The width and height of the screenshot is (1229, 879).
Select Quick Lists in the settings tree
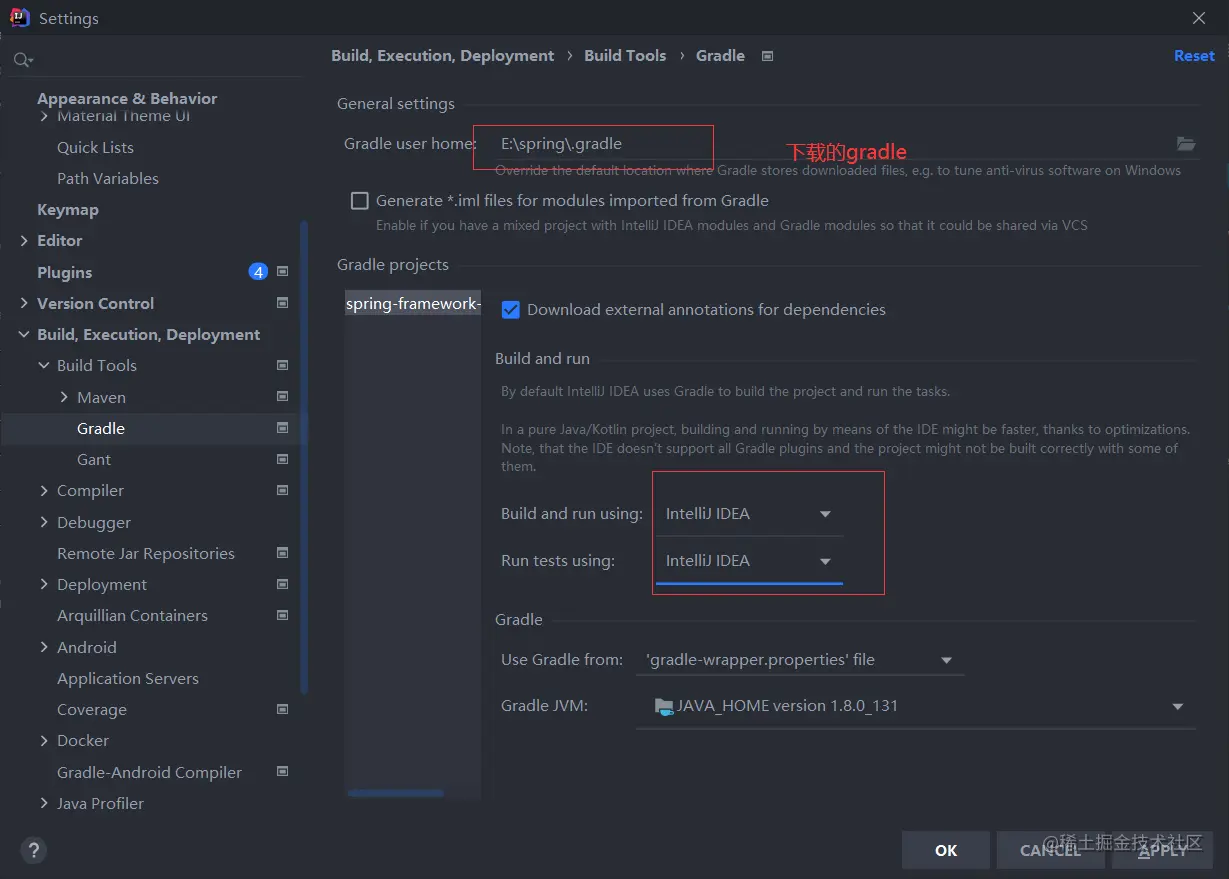[x=95, y=147]
